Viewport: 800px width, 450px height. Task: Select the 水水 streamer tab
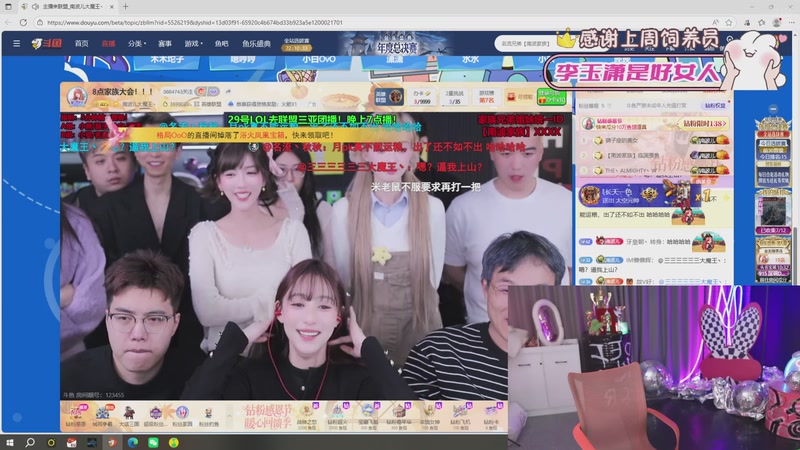470,60
